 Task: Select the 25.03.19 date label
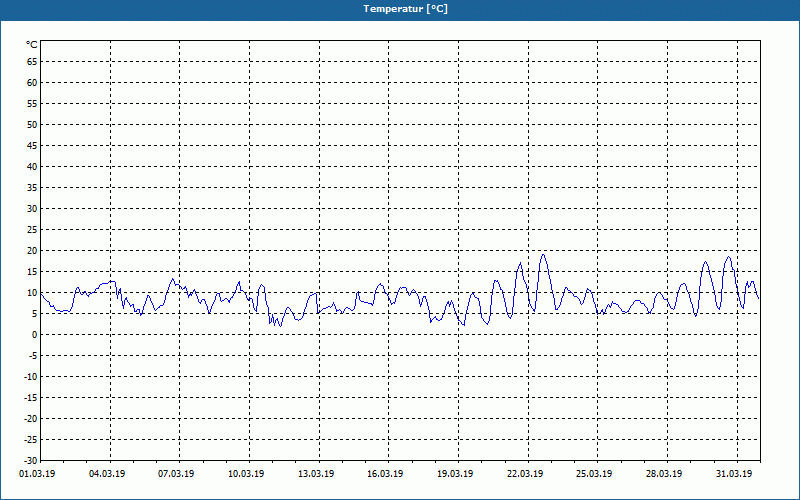[595, 474]
